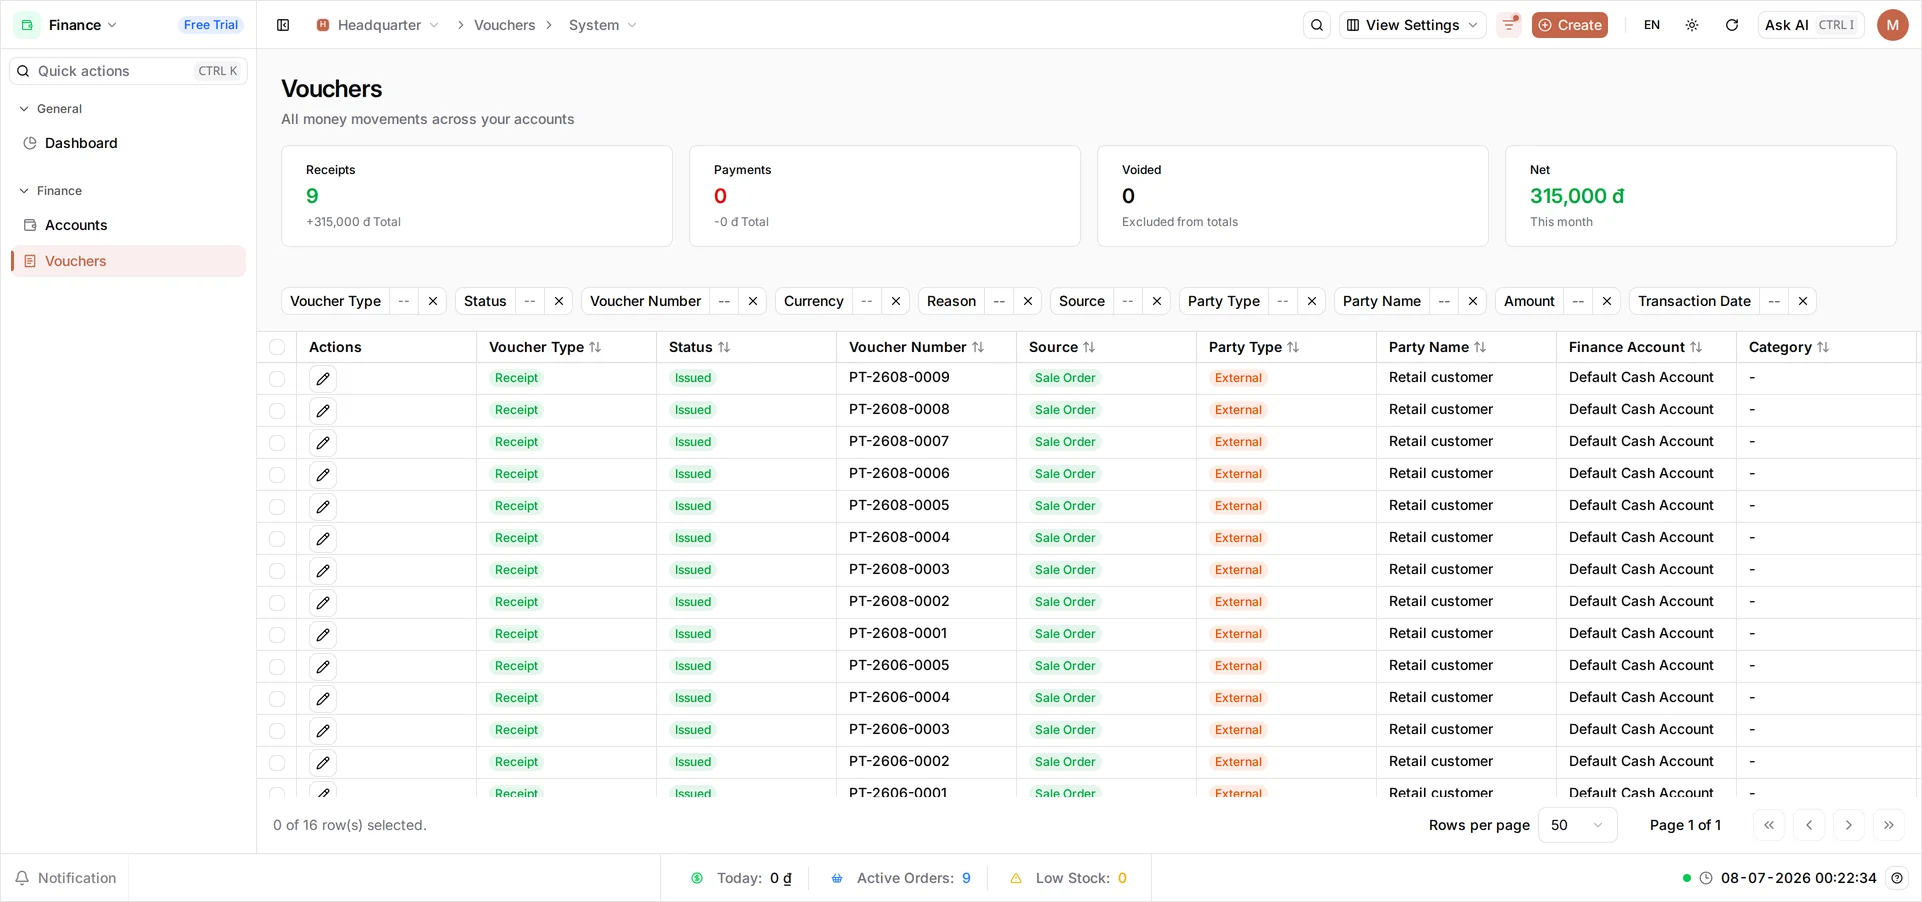
Task: Select Vouchers in the sidebar
Action: coord(128,261)
